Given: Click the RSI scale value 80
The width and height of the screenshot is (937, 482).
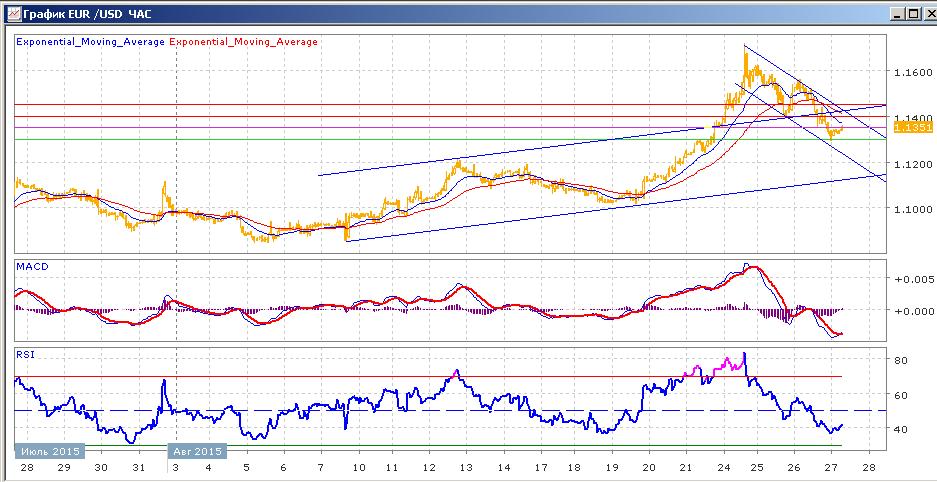Looking at the screenshot, I should tap(901, 360).
